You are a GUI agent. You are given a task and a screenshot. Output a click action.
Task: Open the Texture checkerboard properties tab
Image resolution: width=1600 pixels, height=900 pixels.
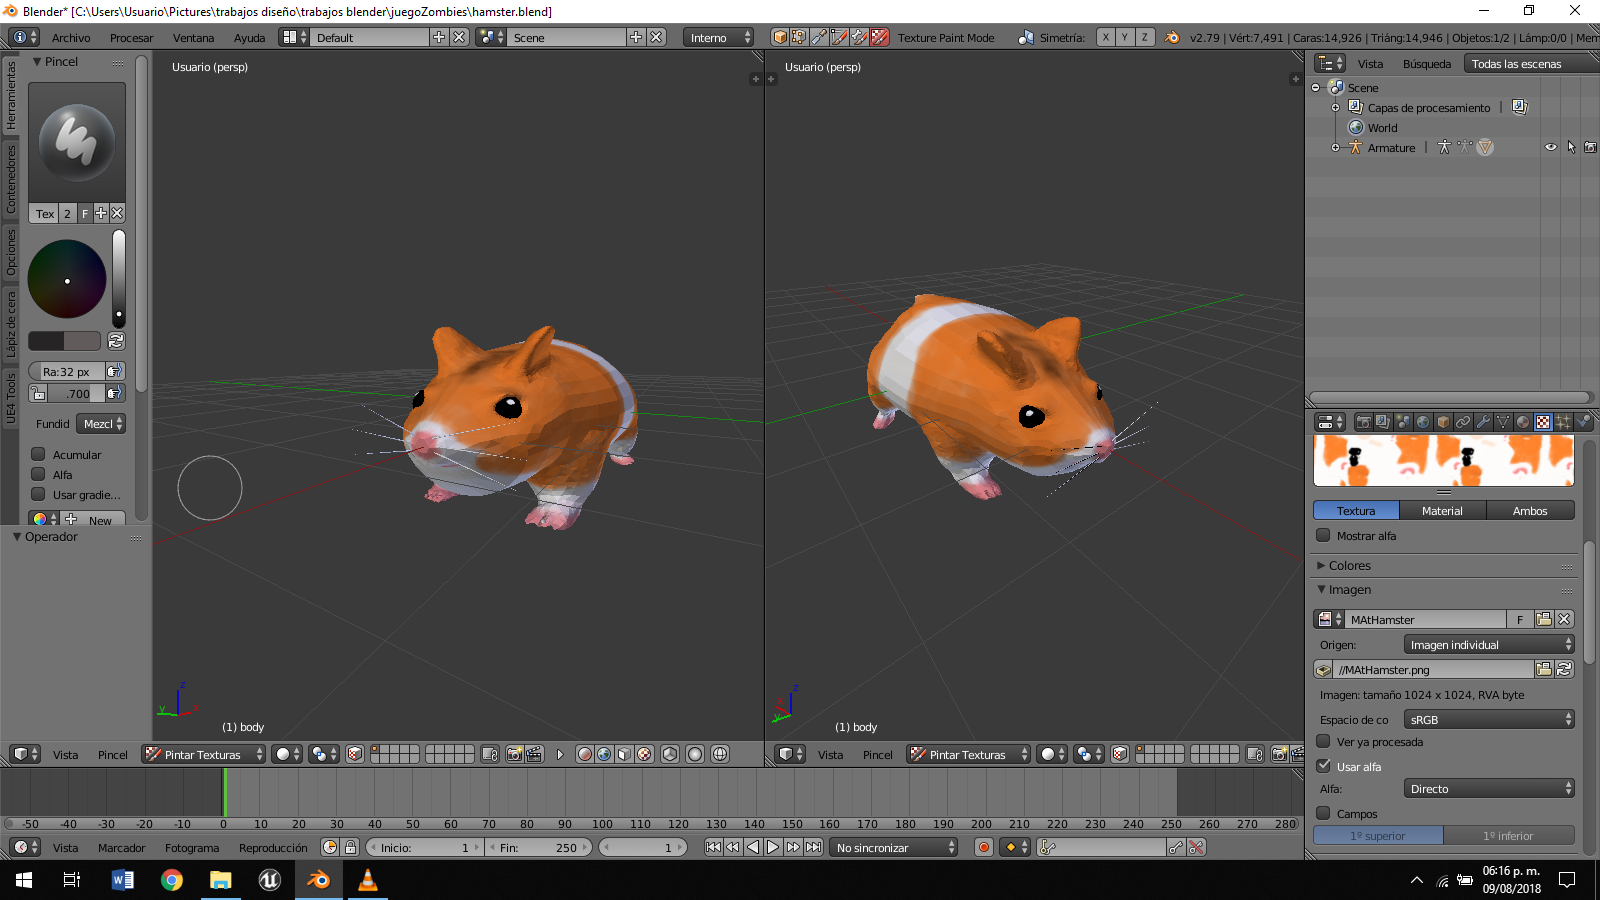coord(1543,422)
